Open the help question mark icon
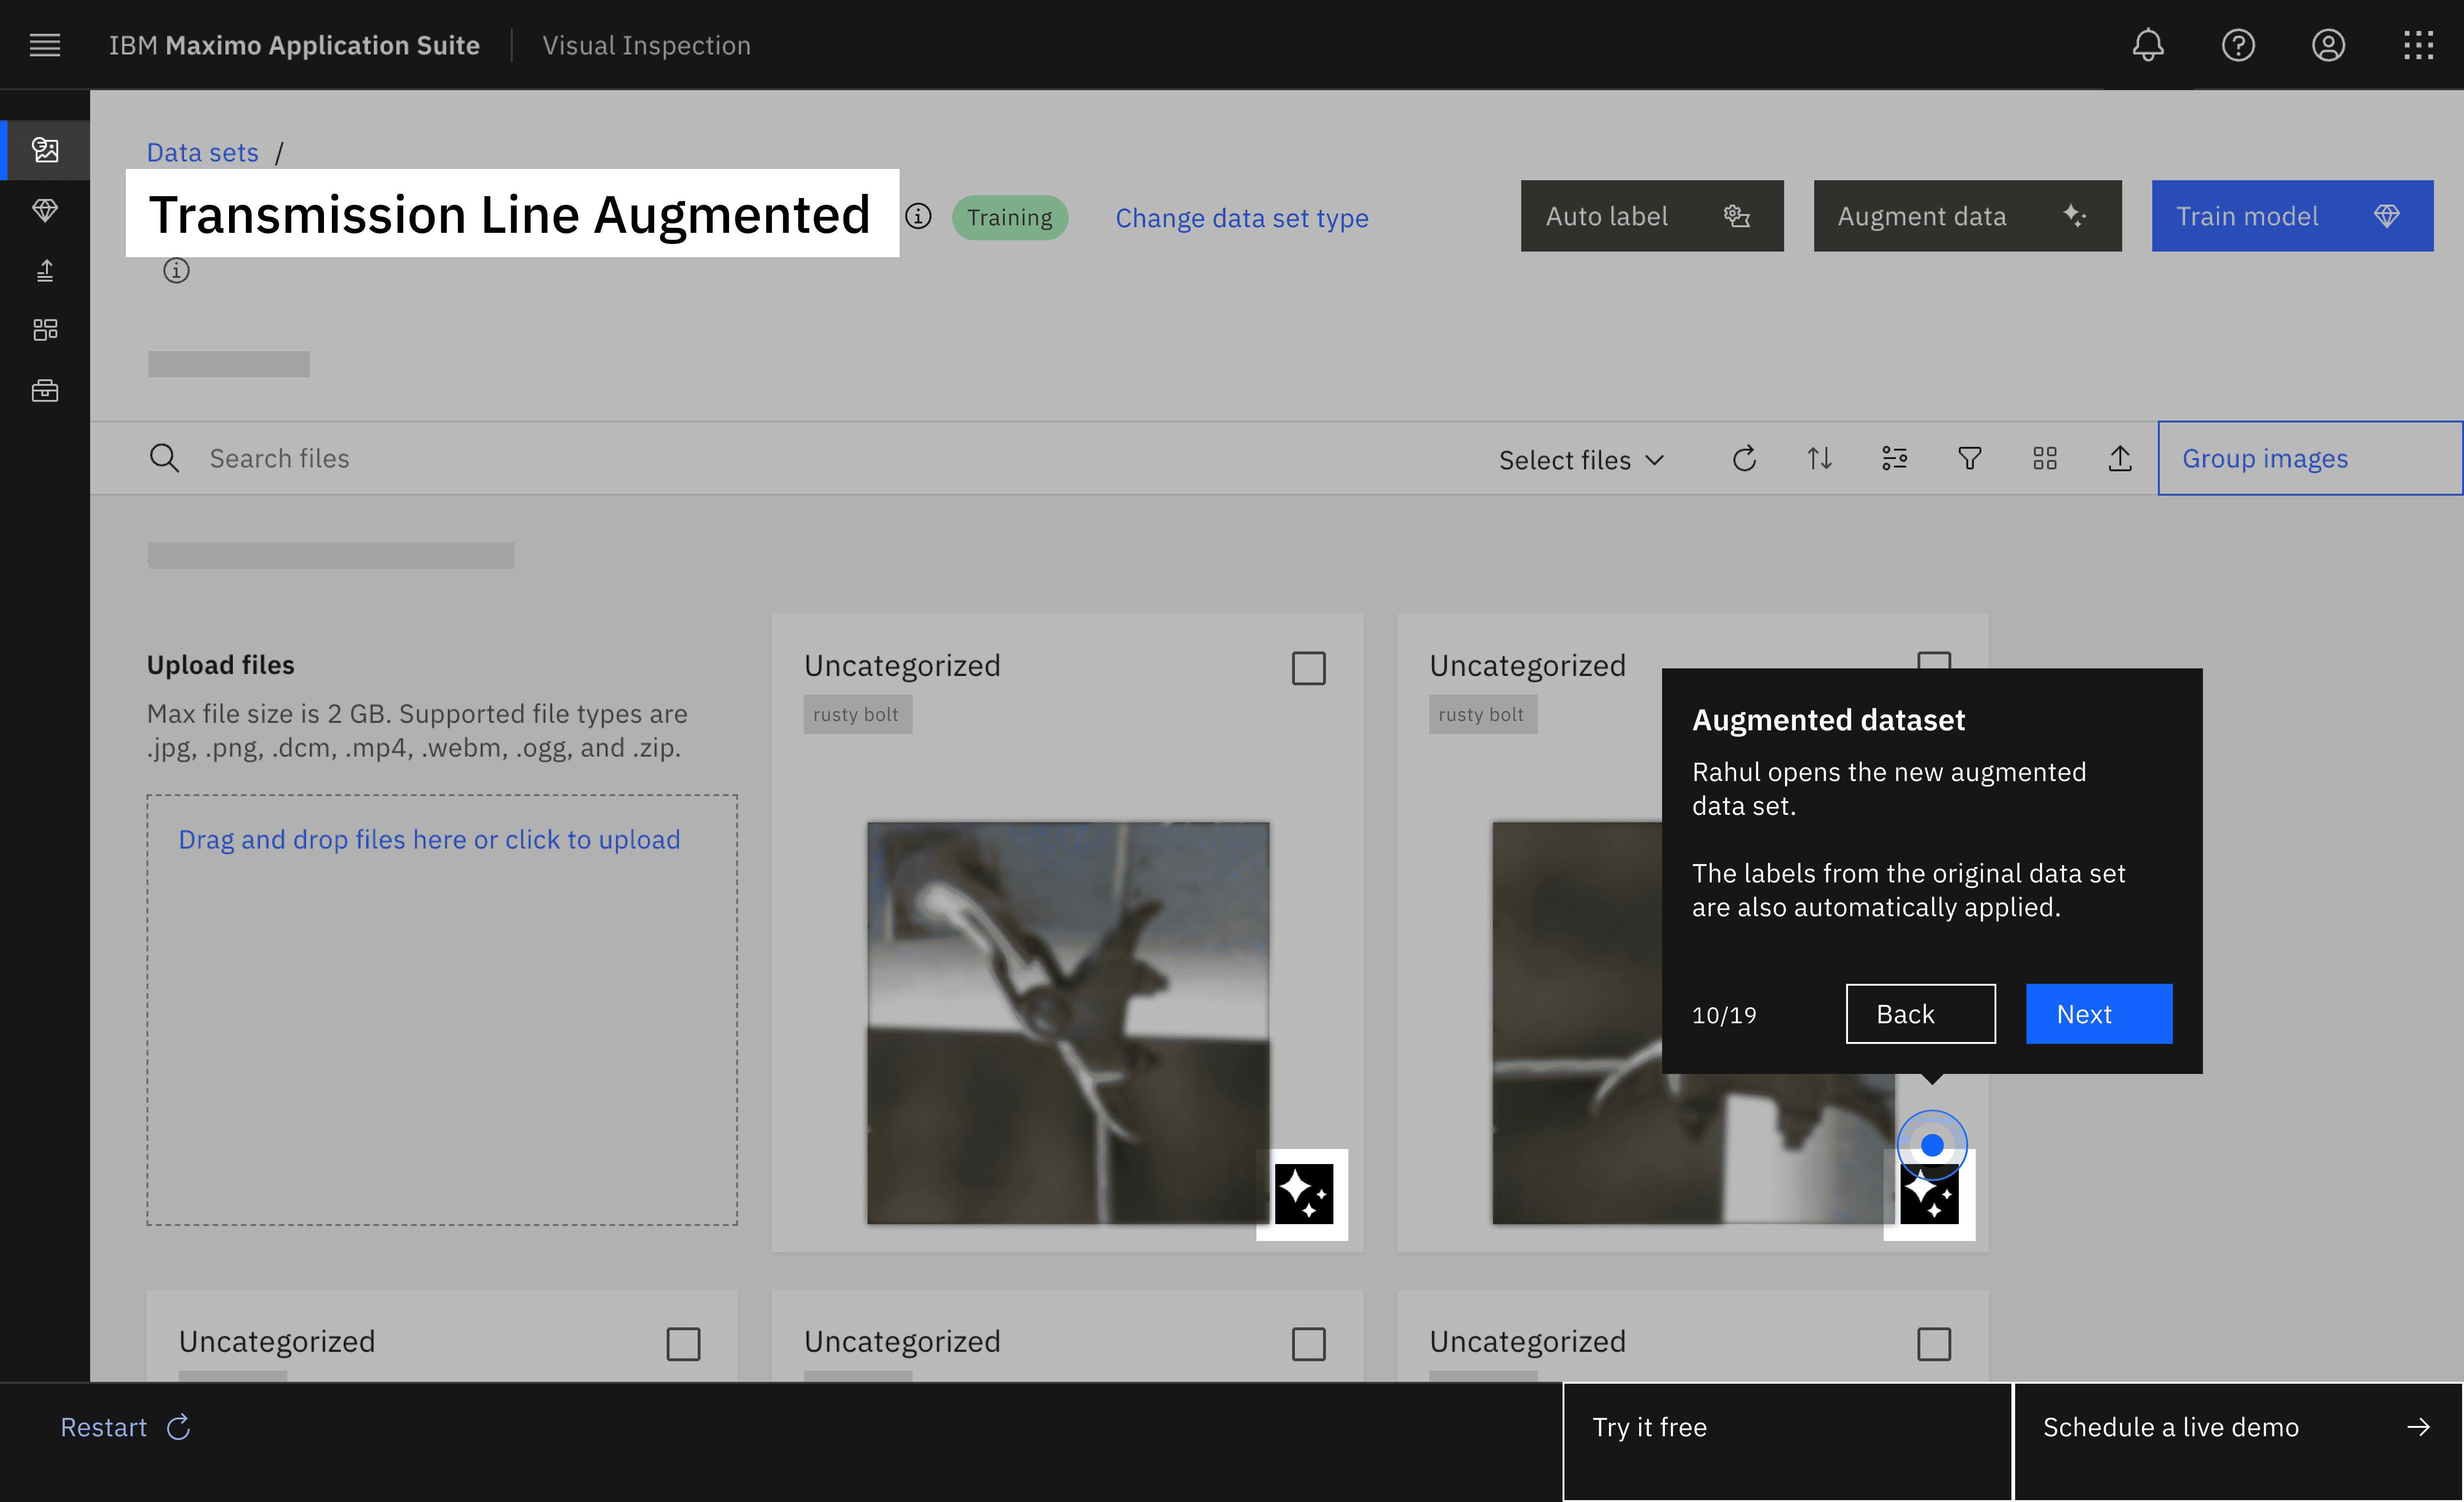Viewport: 2464px width, 1502px height. [x=2237, y=45]
